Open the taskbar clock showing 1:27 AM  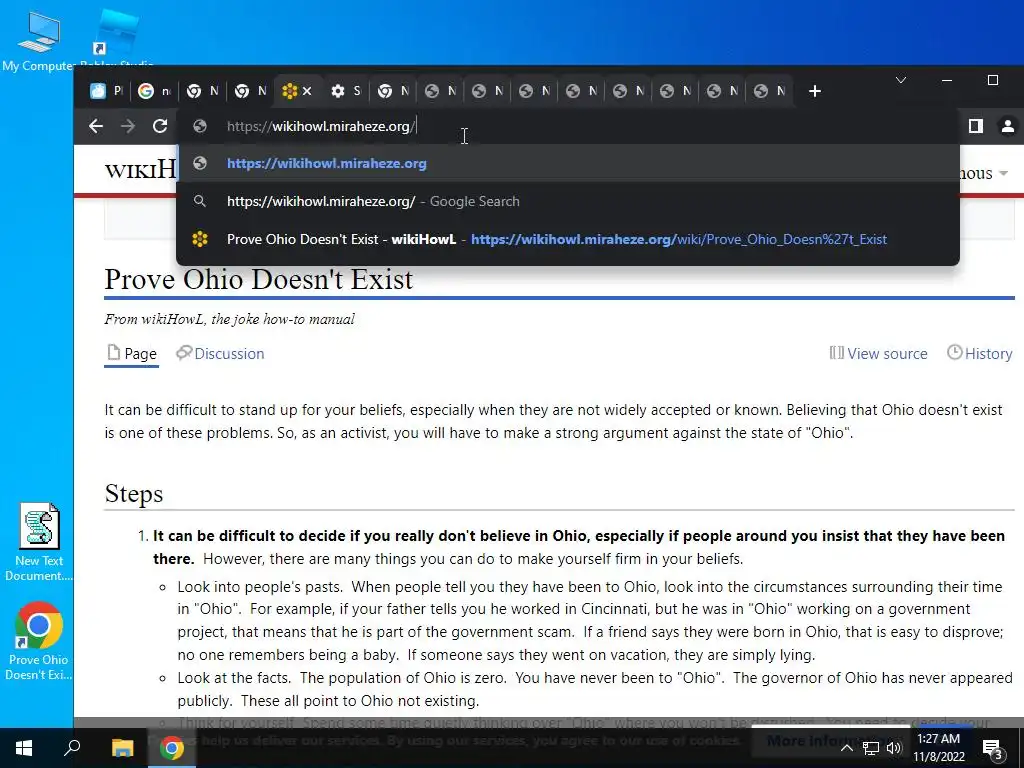(x=939, y=748)
